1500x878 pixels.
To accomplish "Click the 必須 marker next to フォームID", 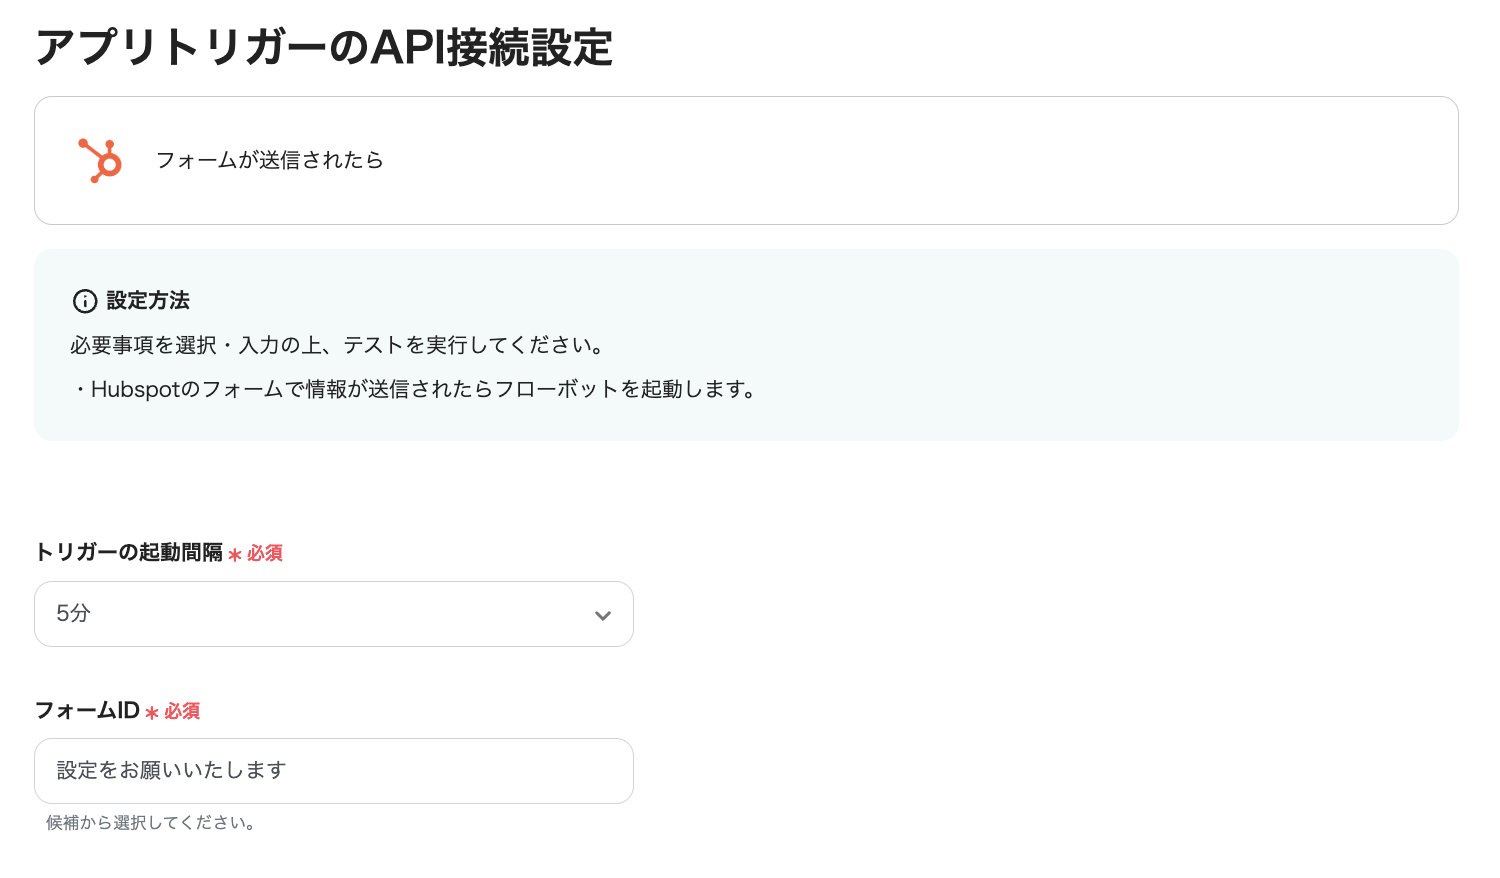I will [182, 711].
